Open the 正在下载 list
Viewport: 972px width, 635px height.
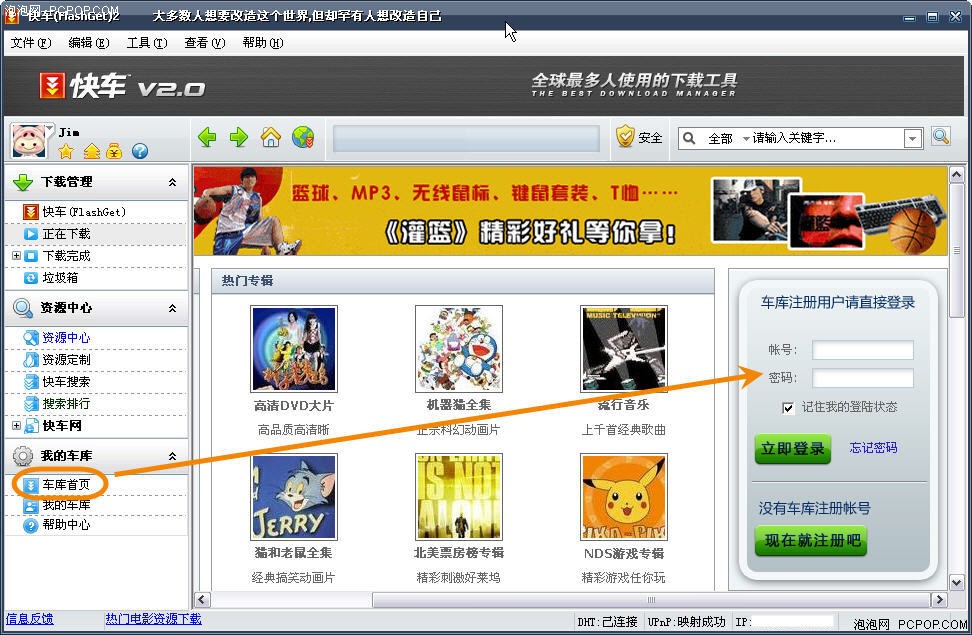point(66,234)
